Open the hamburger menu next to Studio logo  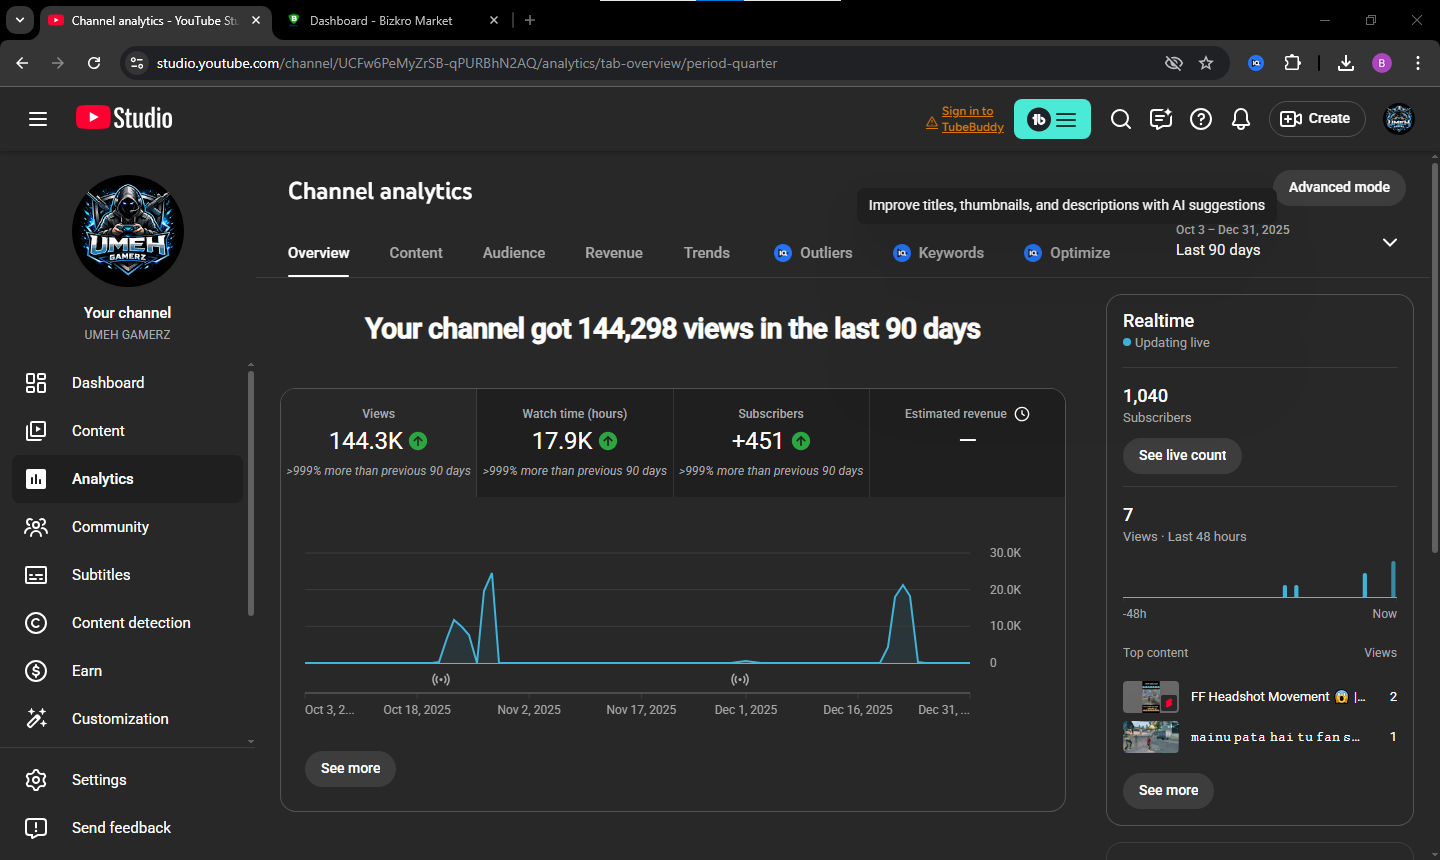point(38,119)
